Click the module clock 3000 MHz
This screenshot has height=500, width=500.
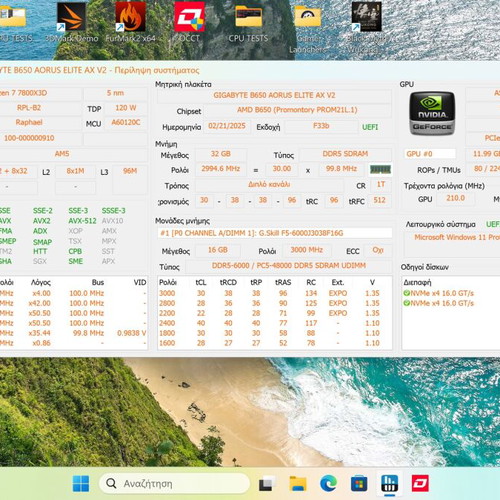pyautogui.click(x=306, y=250)
